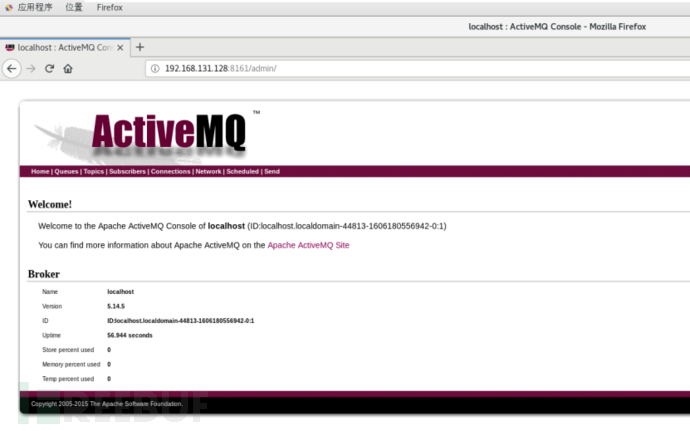Click the broker ID text in parentheses in the welcome sentence

347,226
